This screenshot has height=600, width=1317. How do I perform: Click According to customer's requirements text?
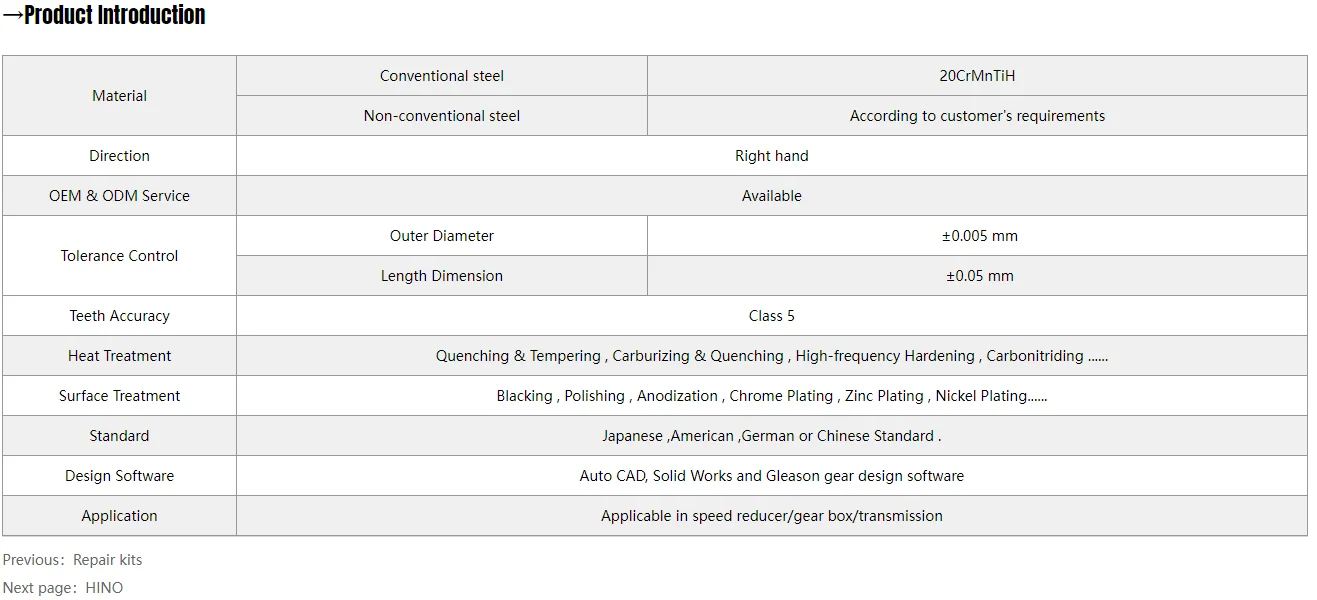tap(977, 116)
